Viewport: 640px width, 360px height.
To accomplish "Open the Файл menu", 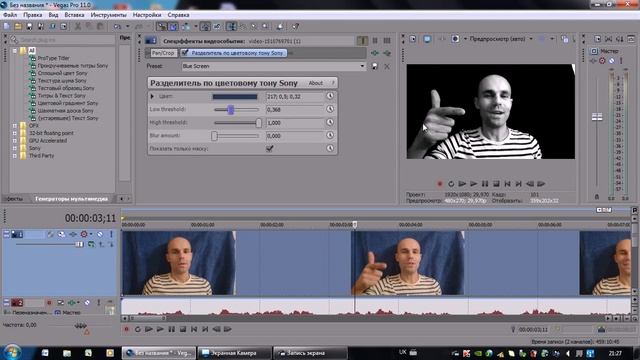I will [x=10, y=15].
